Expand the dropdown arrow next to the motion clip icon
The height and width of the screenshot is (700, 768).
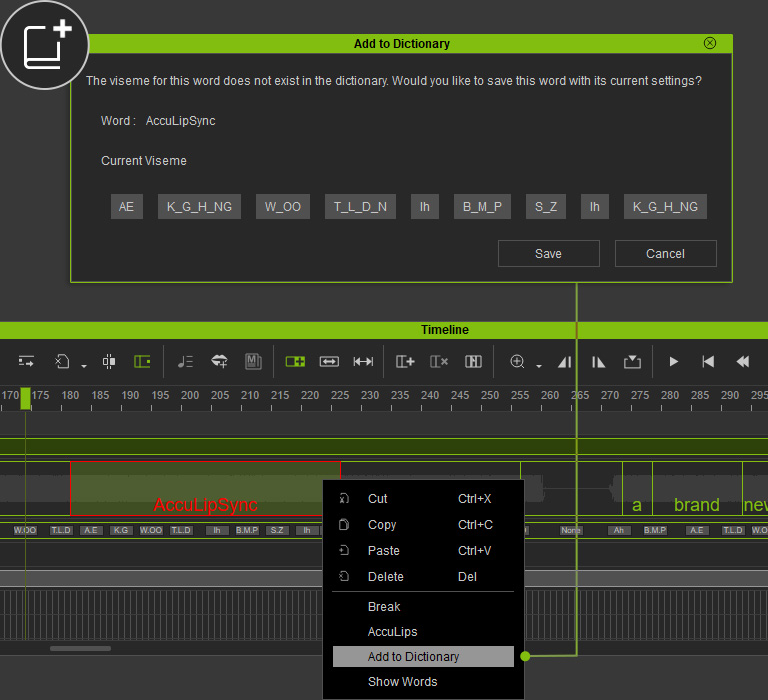(x=83, y=365)
